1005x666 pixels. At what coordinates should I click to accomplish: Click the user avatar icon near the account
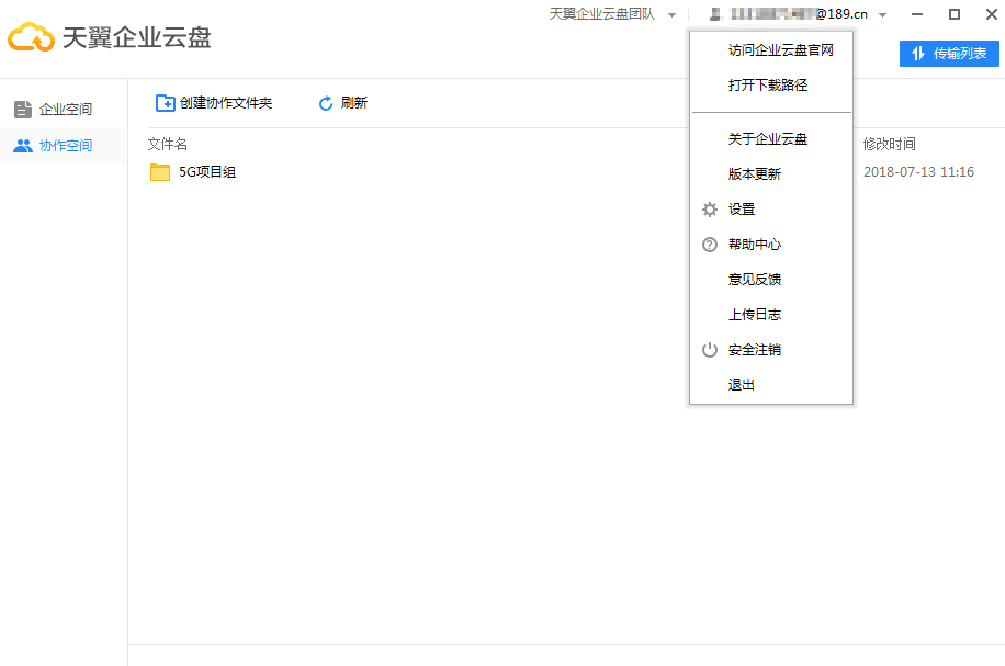pyautogui.click(x=715, y=15)
